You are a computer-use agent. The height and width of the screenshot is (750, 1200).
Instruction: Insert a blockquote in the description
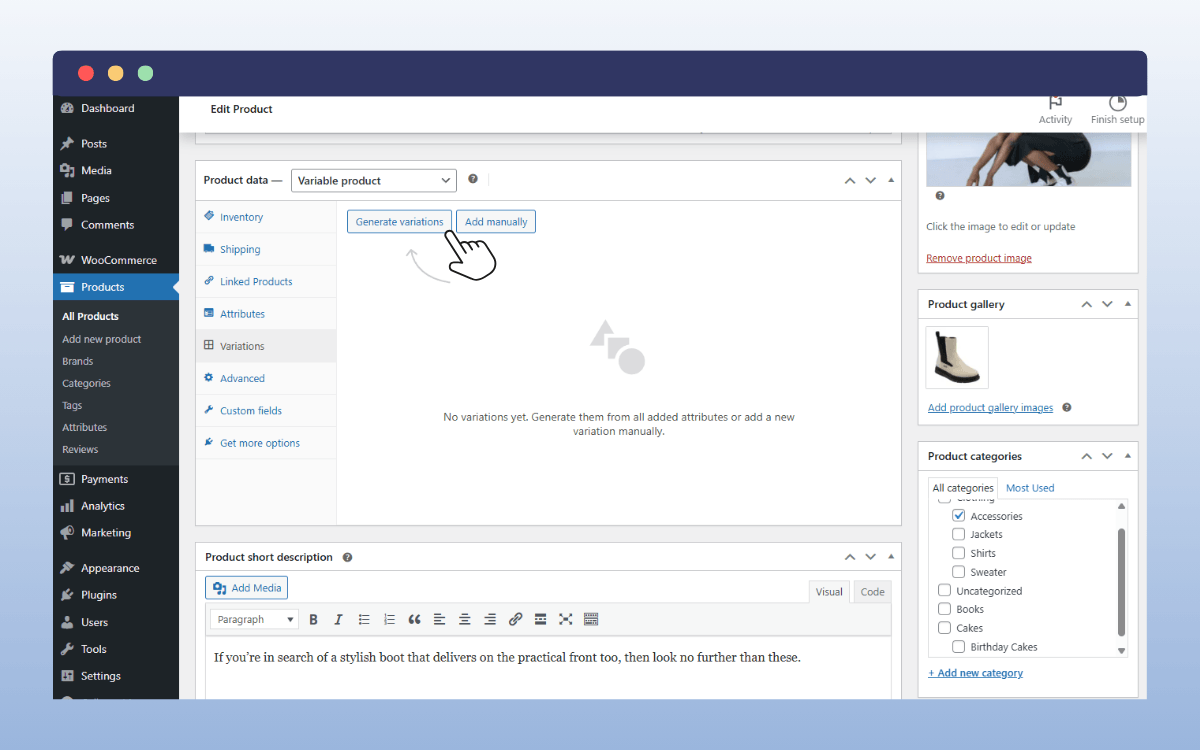414,620
